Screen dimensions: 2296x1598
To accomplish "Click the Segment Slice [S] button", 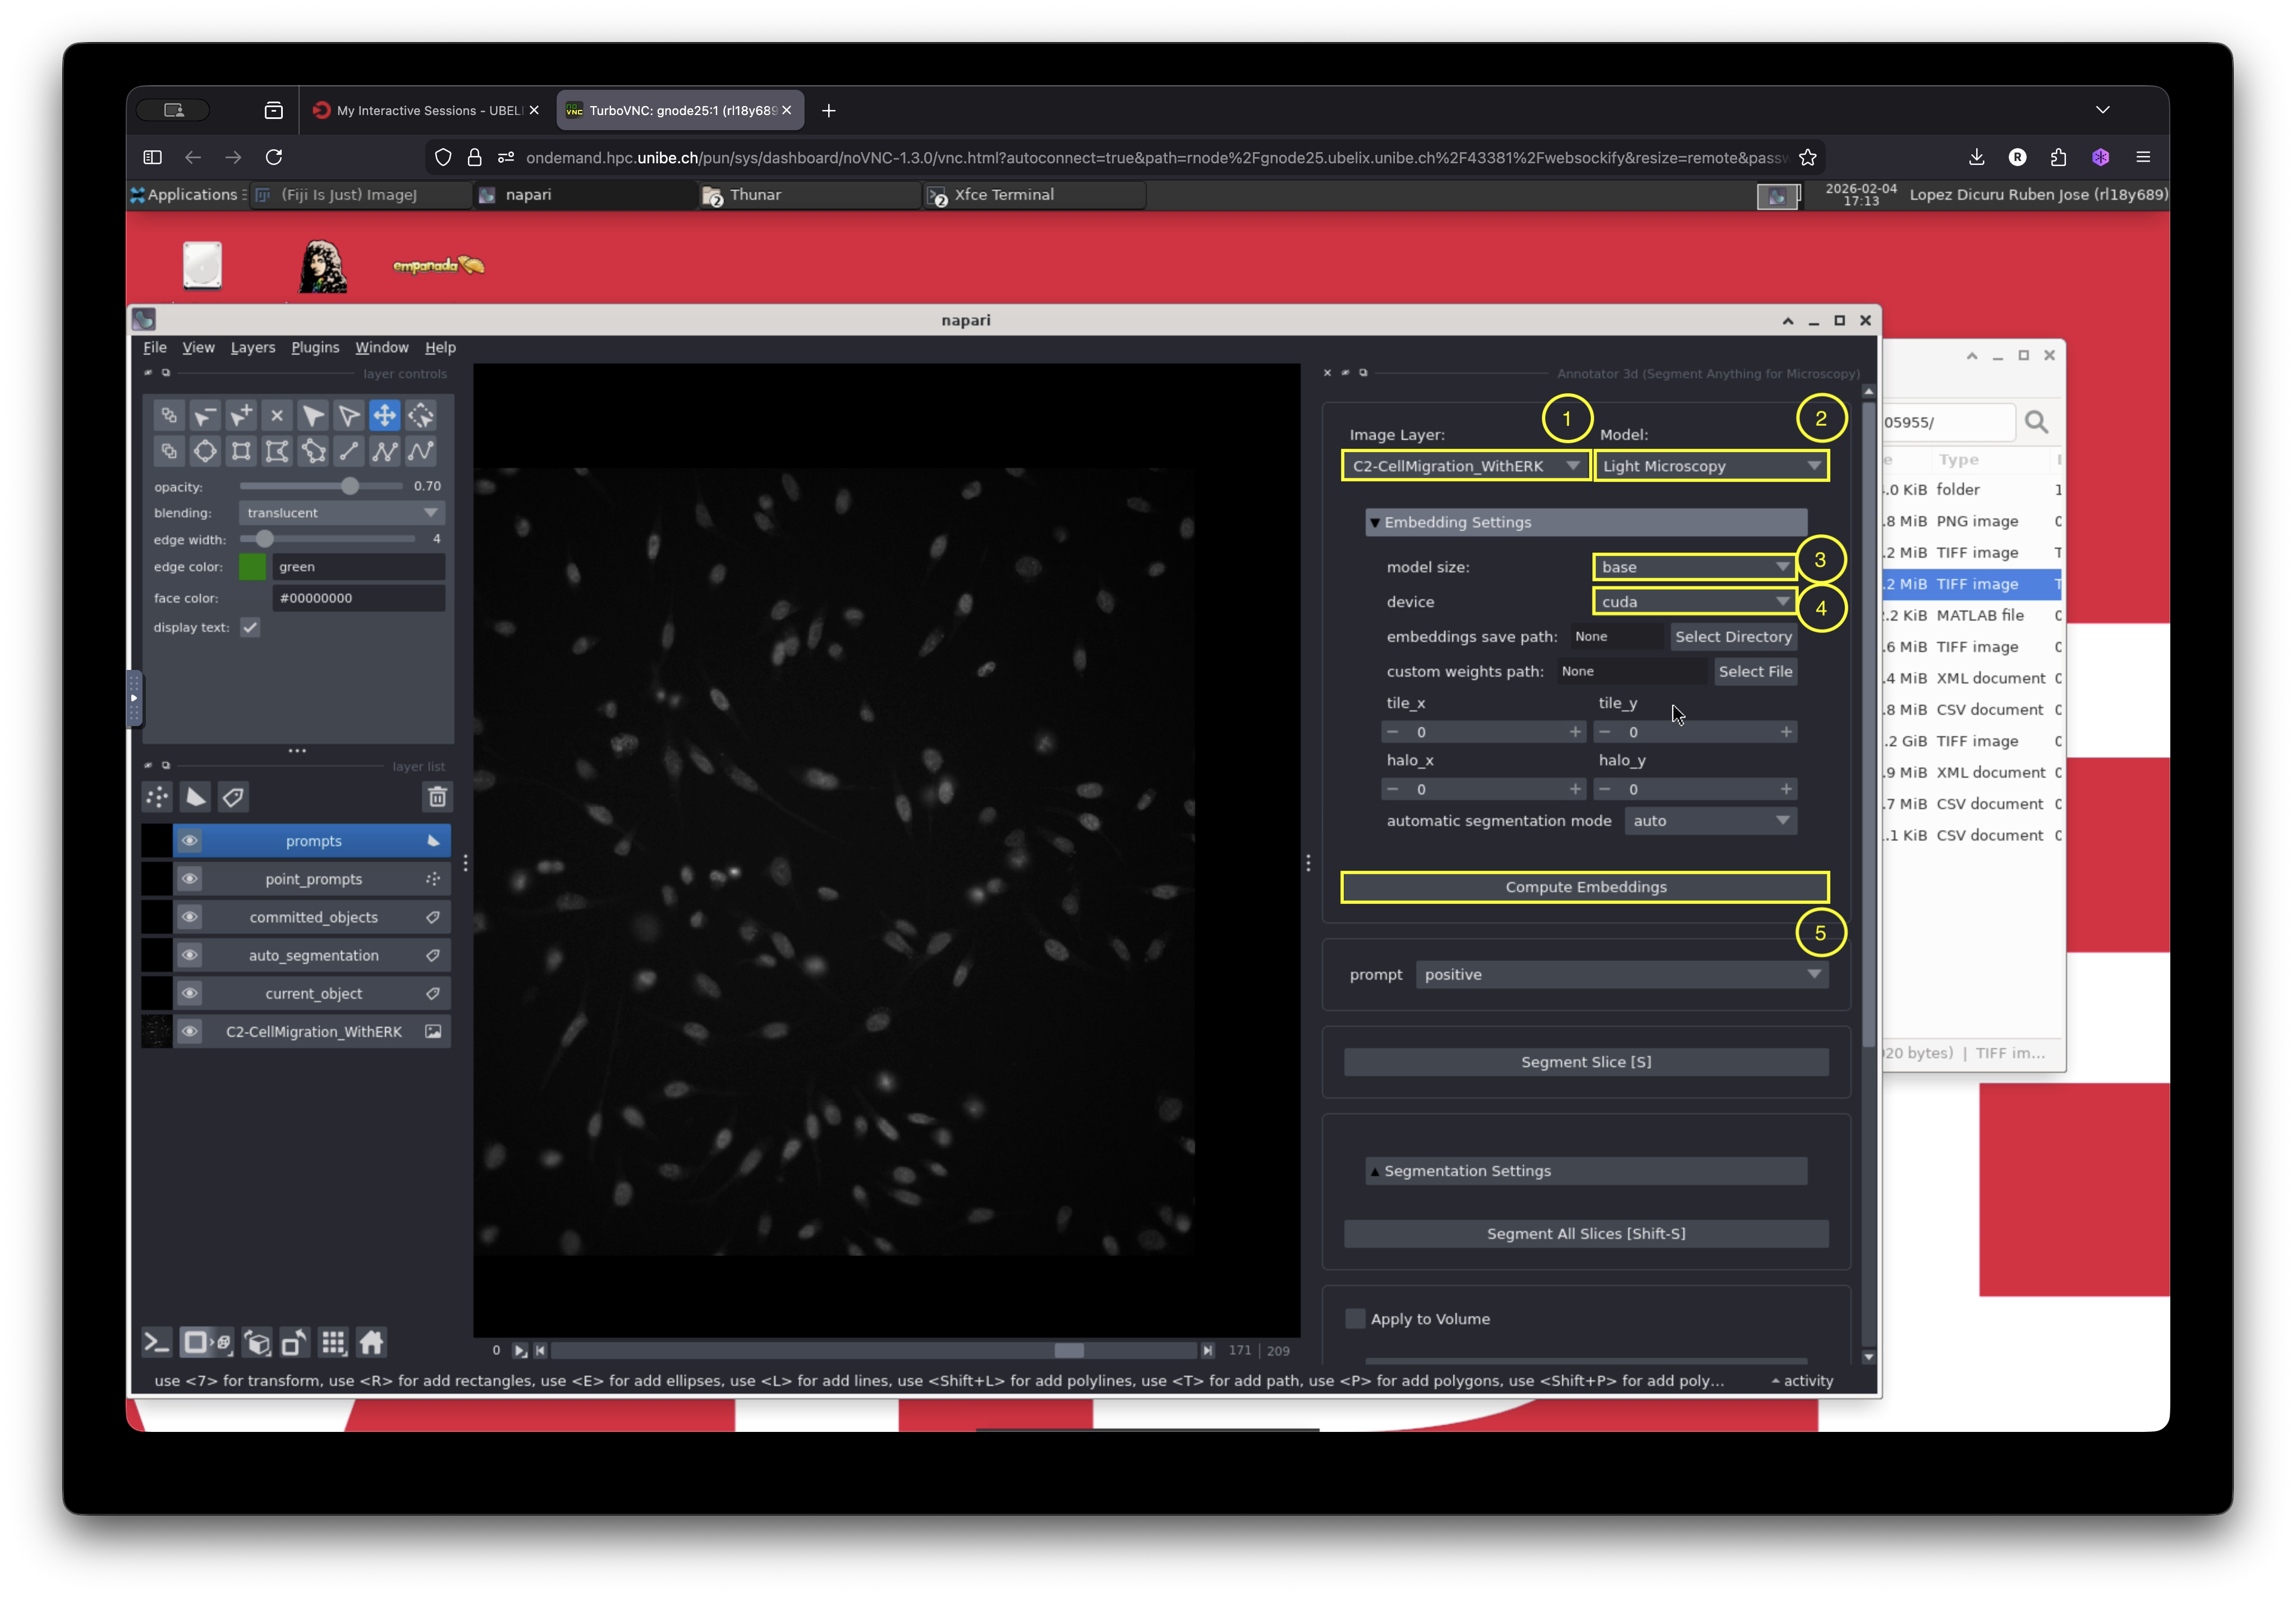I will [x=1585, y=1062].
